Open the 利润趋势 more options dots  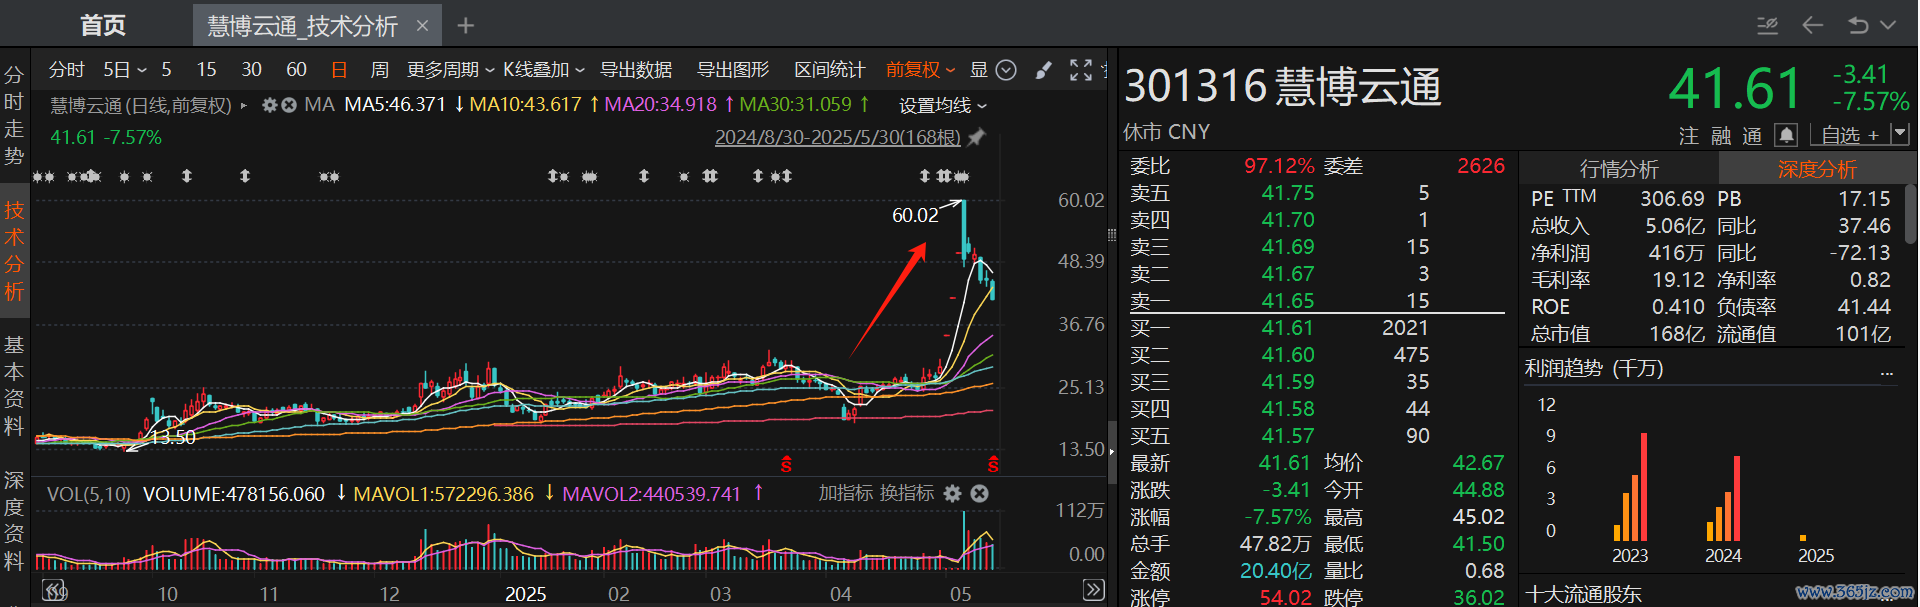pos(1887,373)
